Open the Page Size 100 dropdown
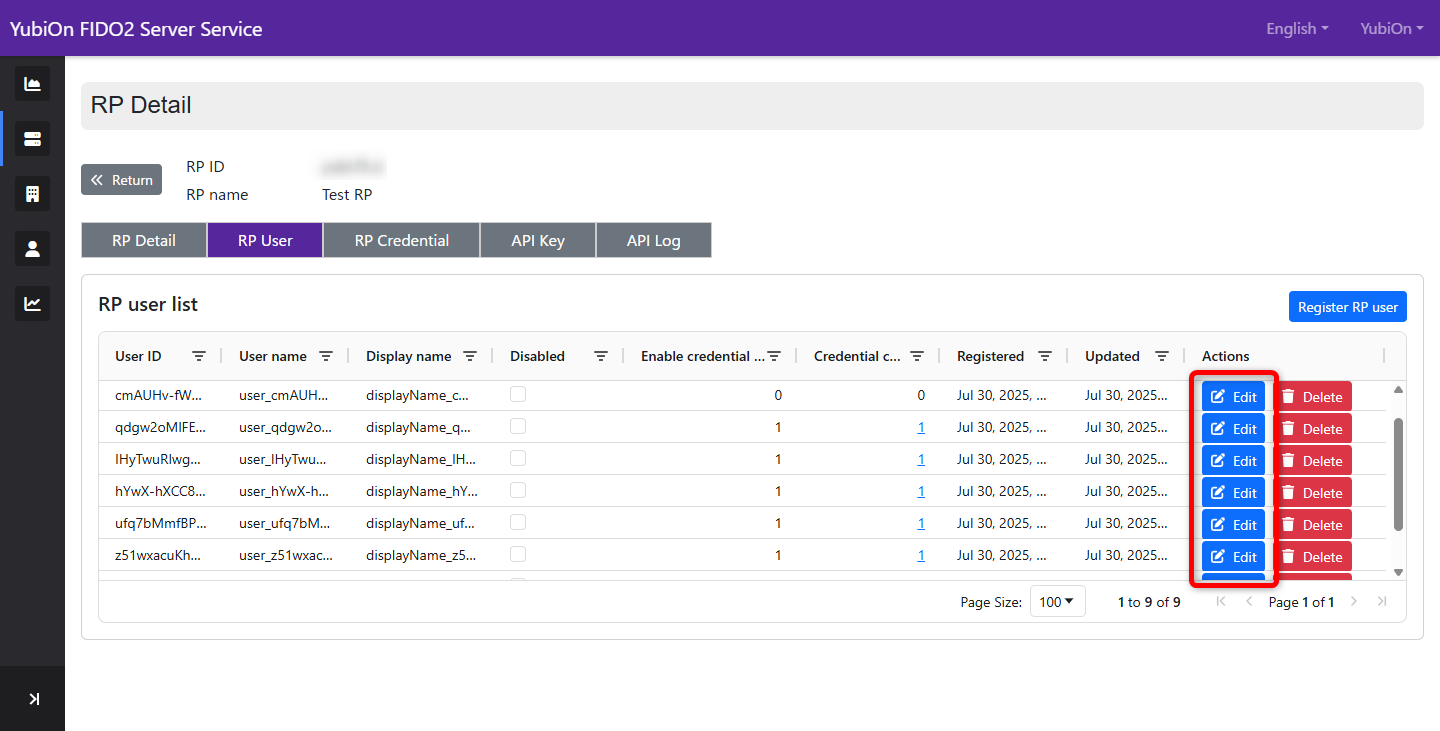This screenshot has width=1440, height=731. coord(1058,601)
